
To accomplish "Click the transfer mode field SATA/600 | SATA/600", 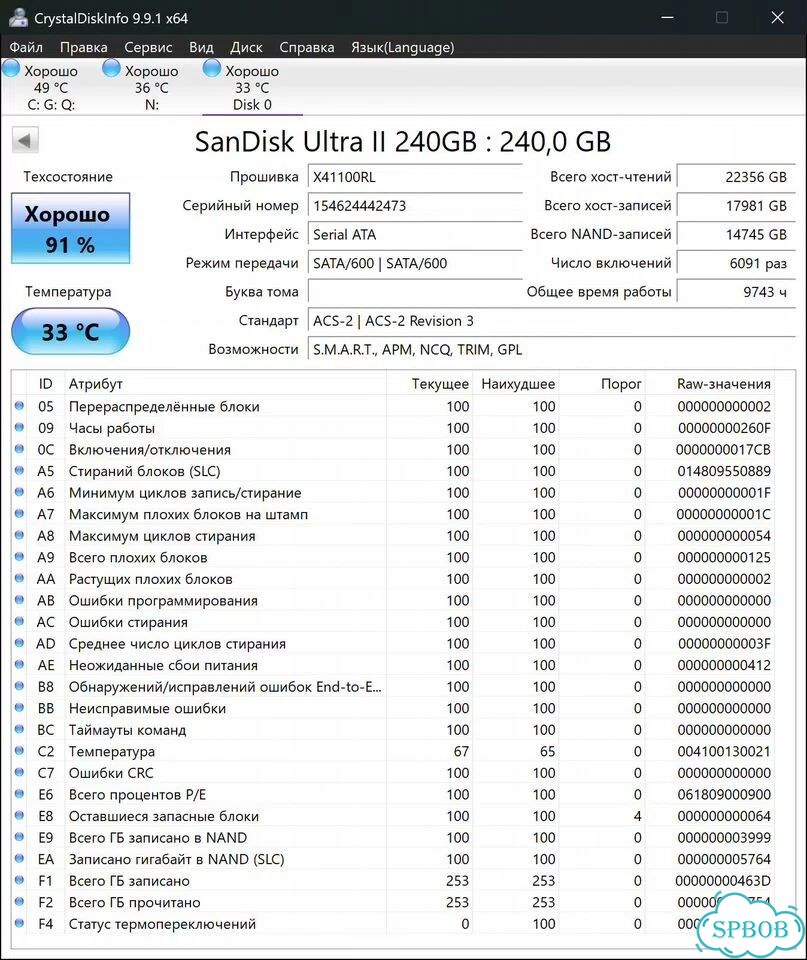I will (x=415, y=263).
